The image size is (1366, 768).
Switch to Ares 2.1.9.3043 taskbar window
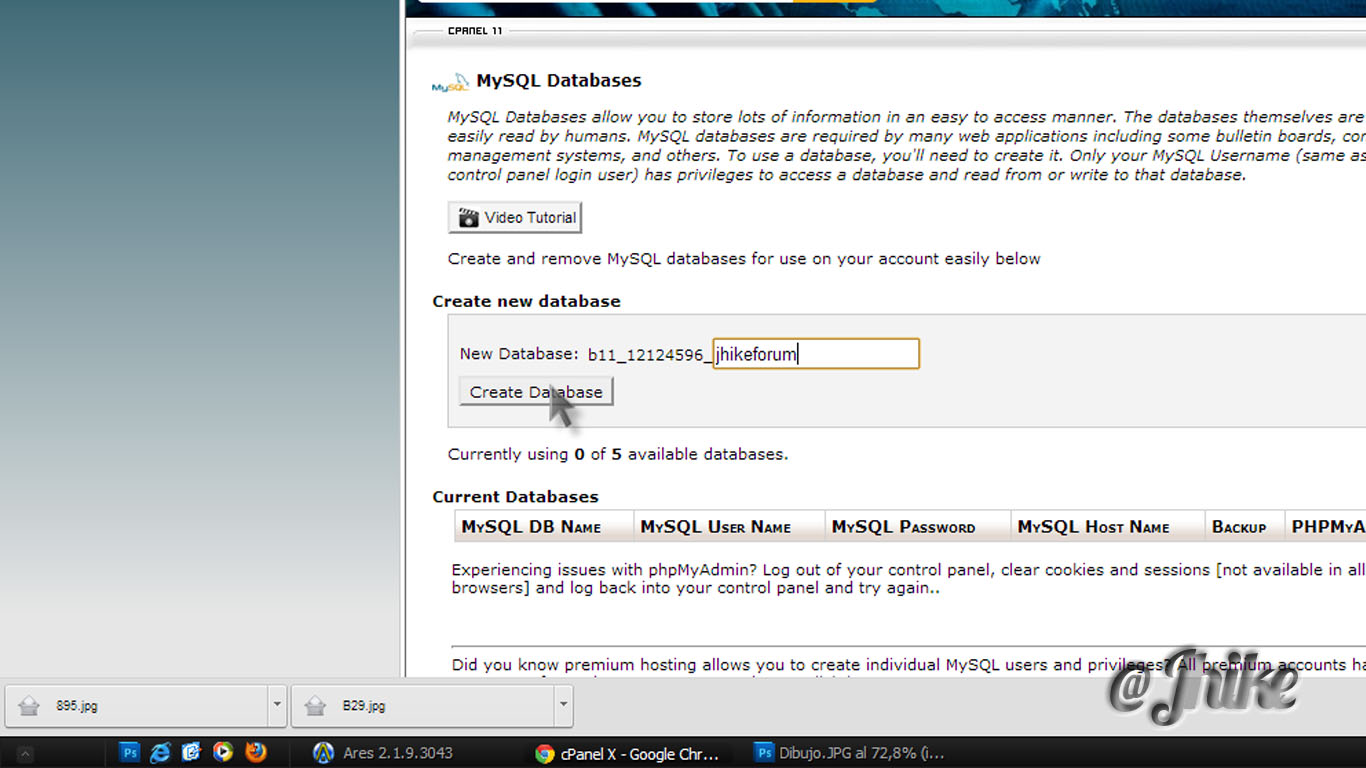[x=383, y=753]
